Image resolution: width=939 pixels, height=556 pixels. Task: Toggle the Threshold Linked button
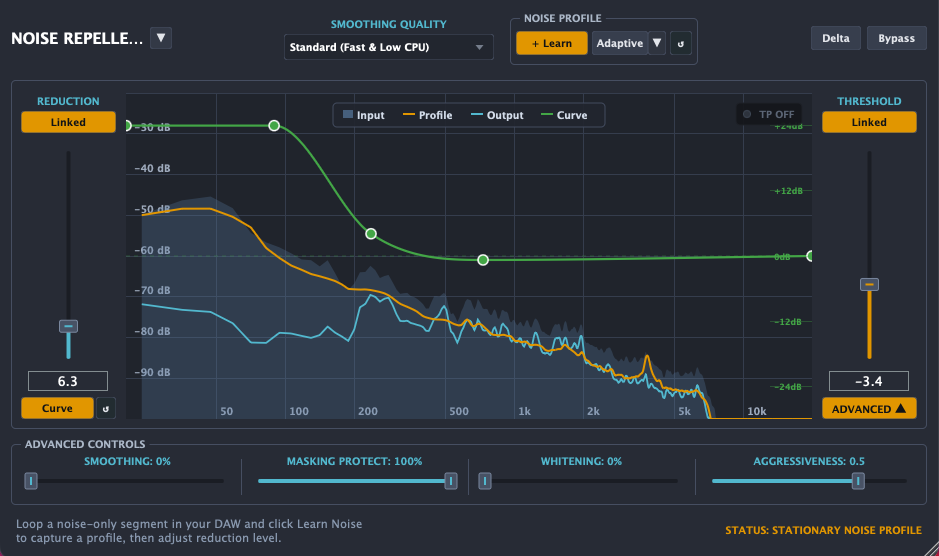click(869, 122)
